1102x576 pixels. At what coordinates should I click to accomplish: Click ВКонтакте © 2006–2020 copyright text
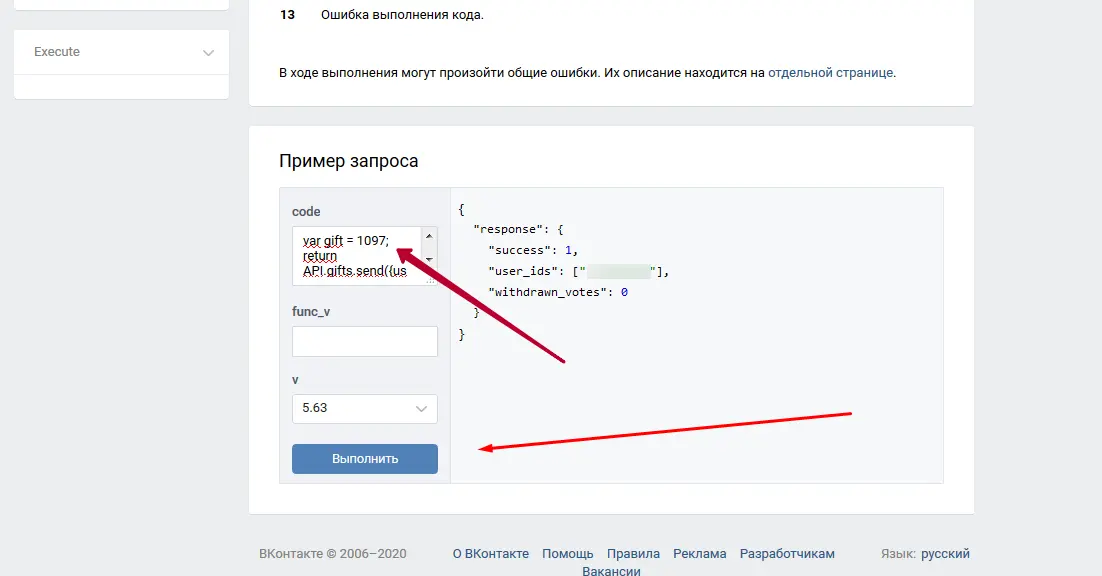[x=332, y=554]
